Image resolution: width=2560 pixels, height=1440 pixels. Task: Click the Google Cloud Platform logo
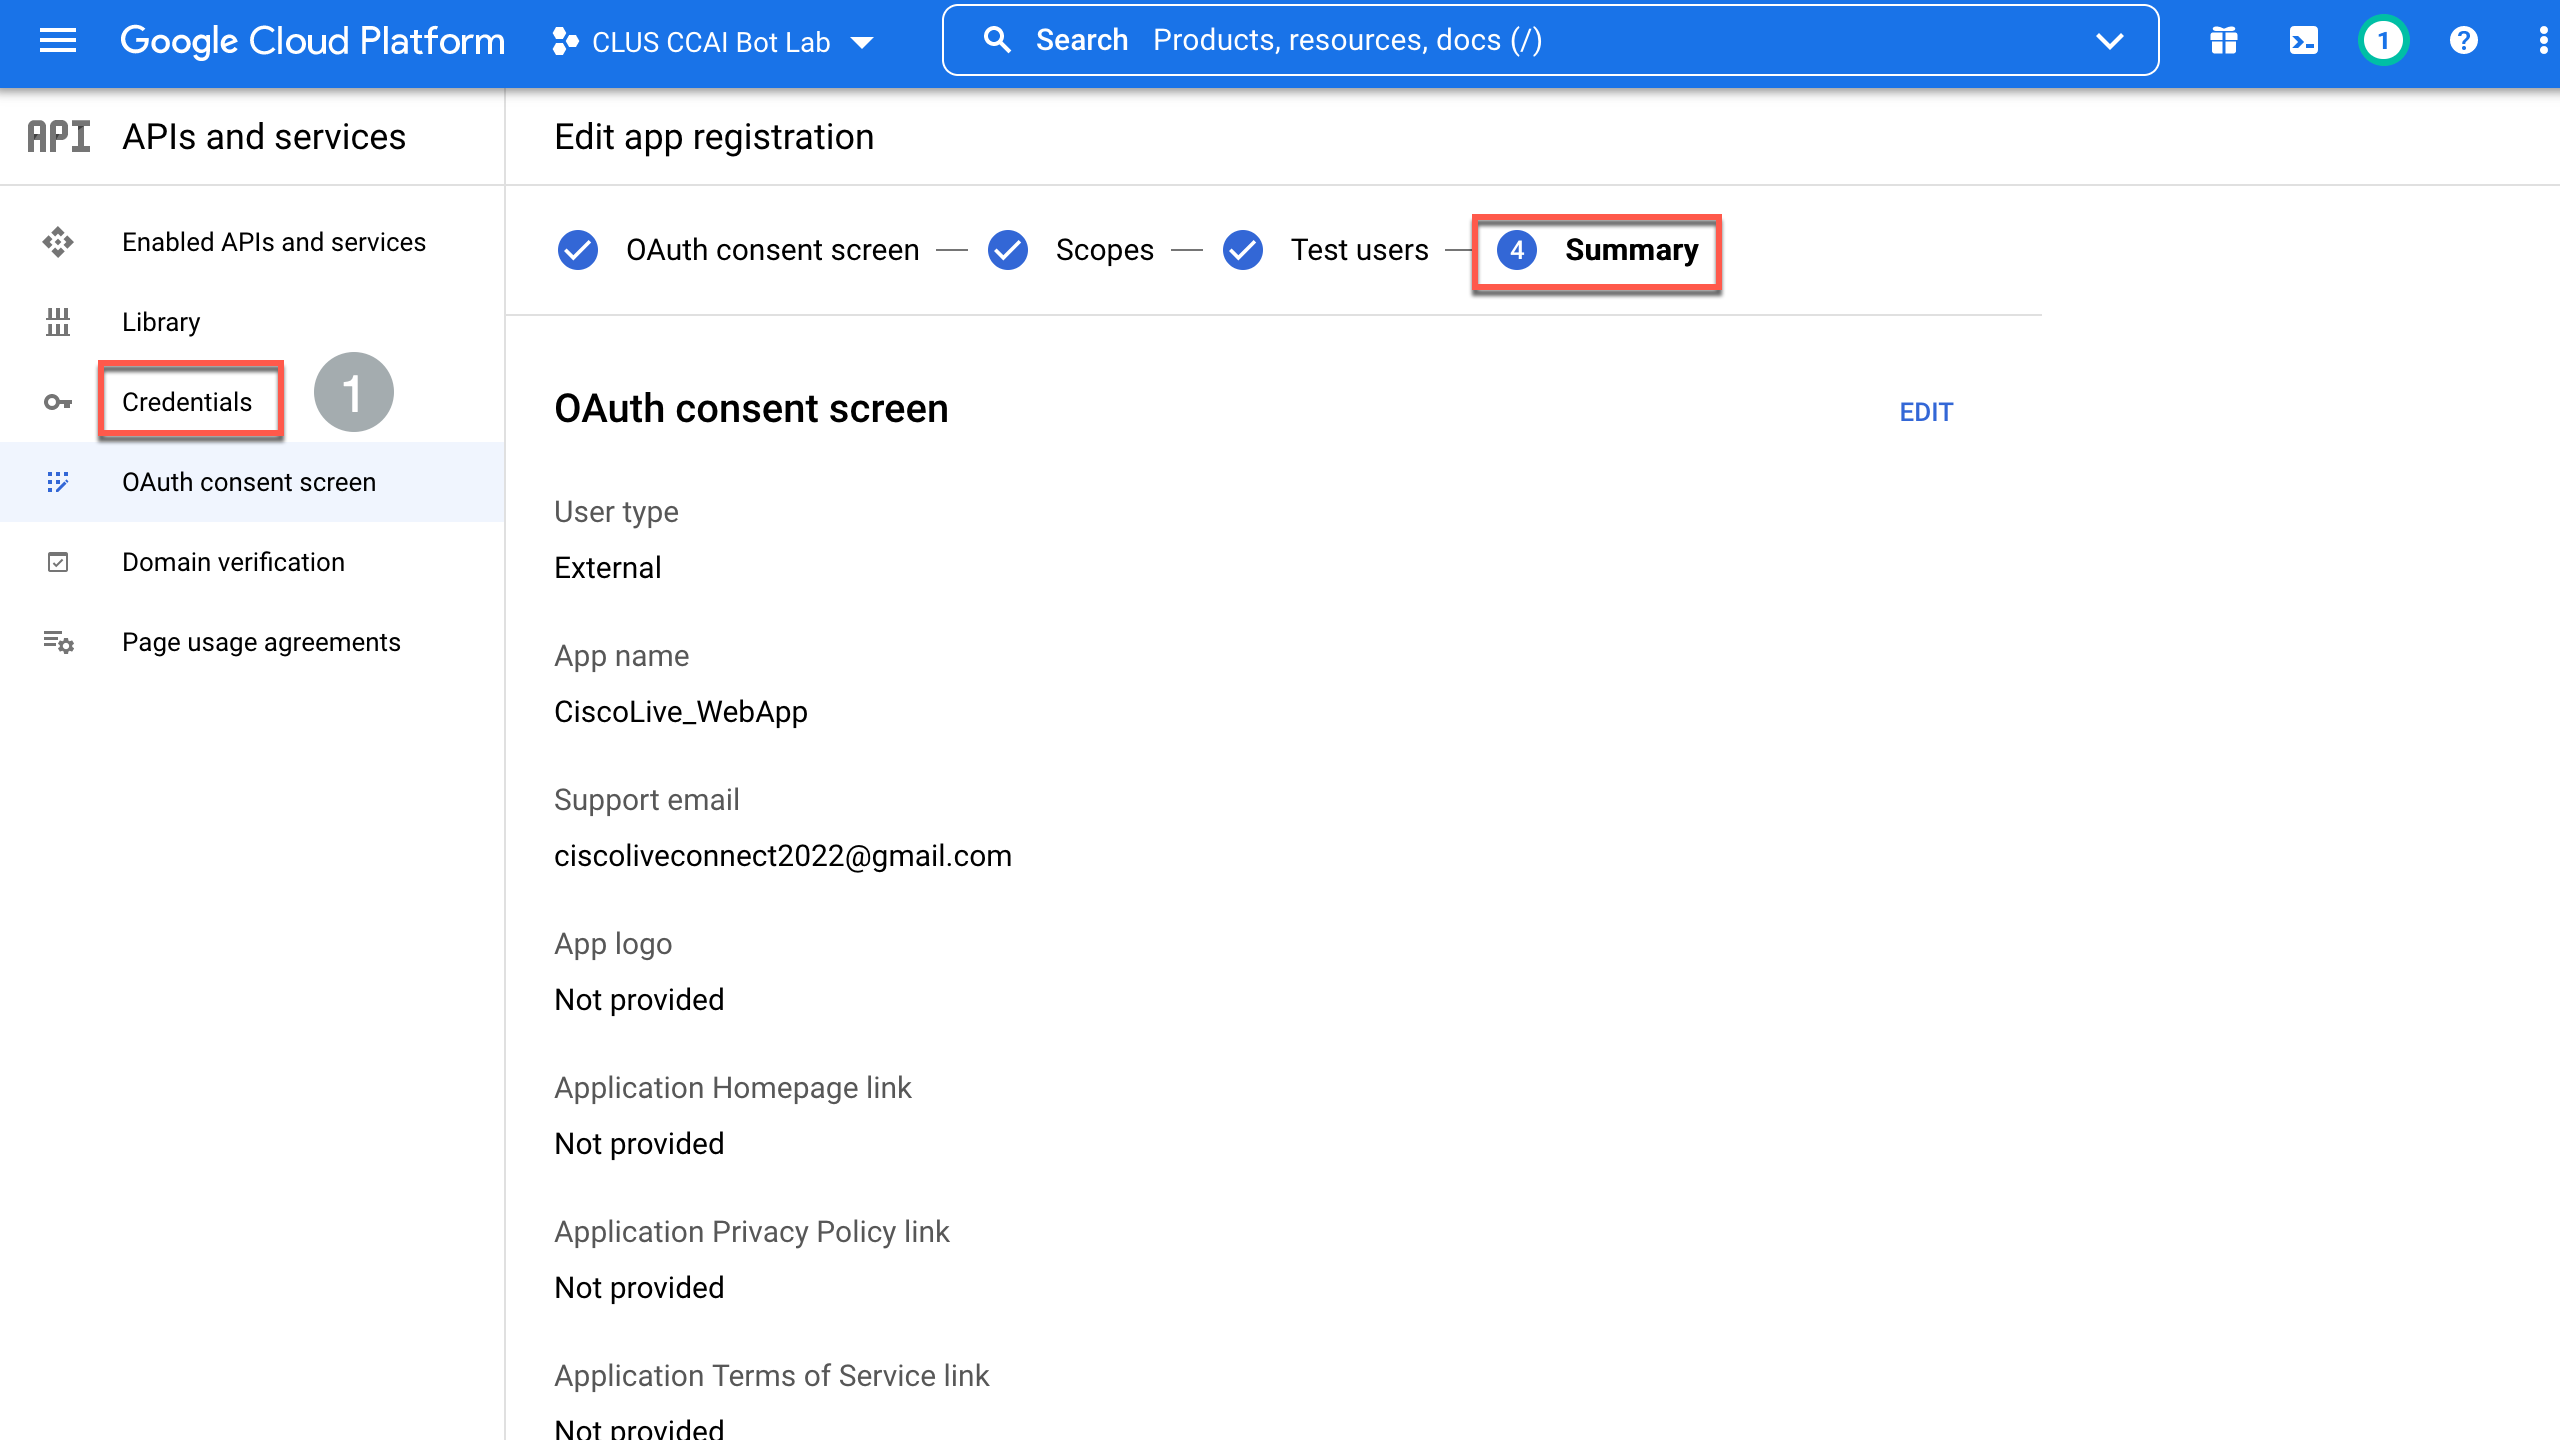312,41
